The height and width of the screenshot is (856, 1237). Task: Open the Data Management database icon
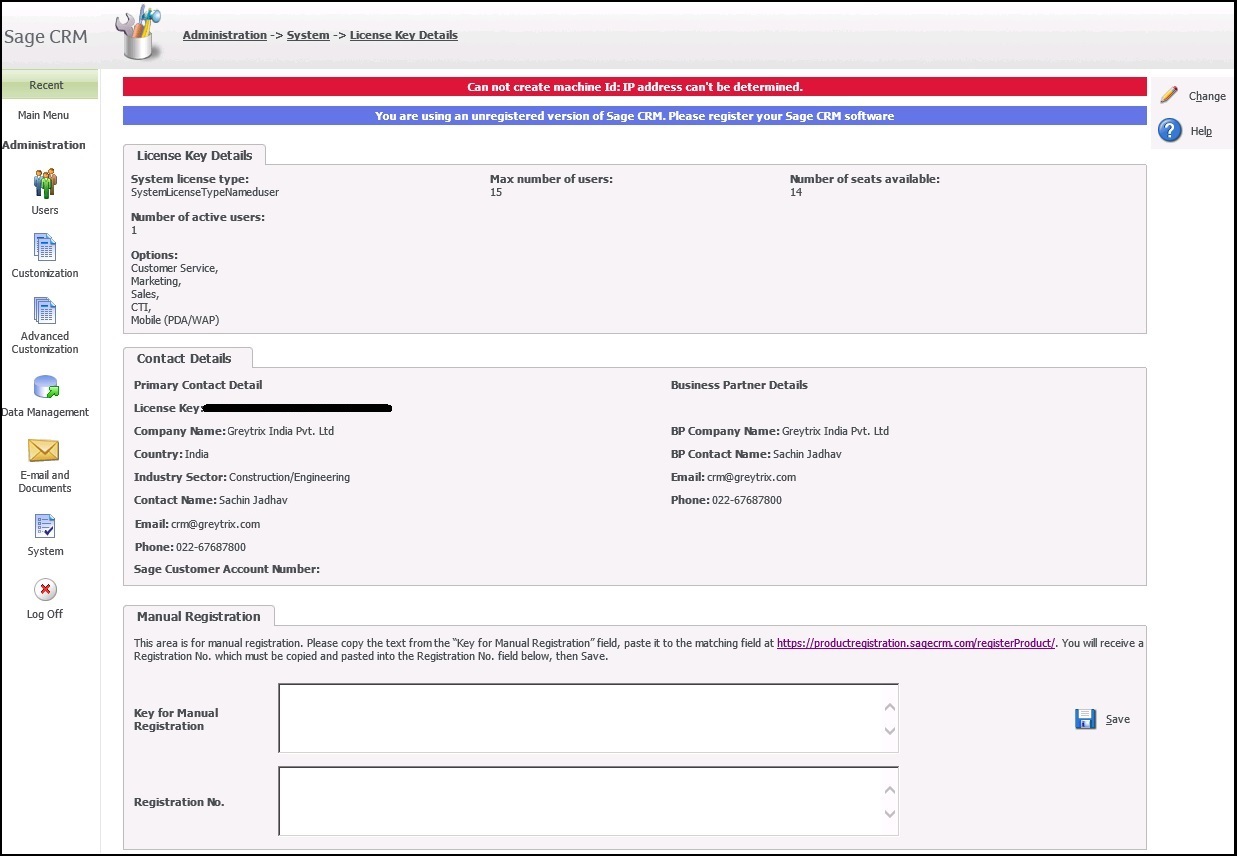click(x=45, y=386)
